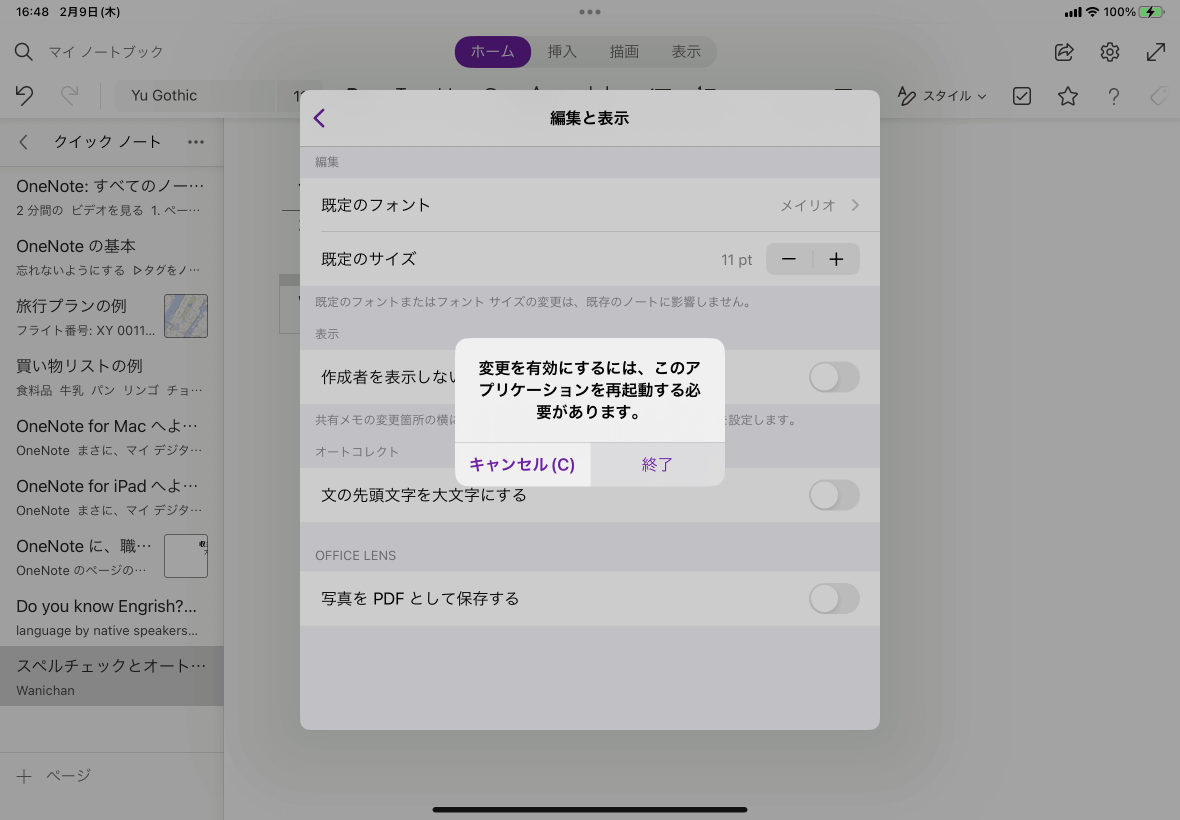This screenshot has height=820, width=1180.
Task: Toggle 作成者を表示しない switch
Action: [834, 377]
